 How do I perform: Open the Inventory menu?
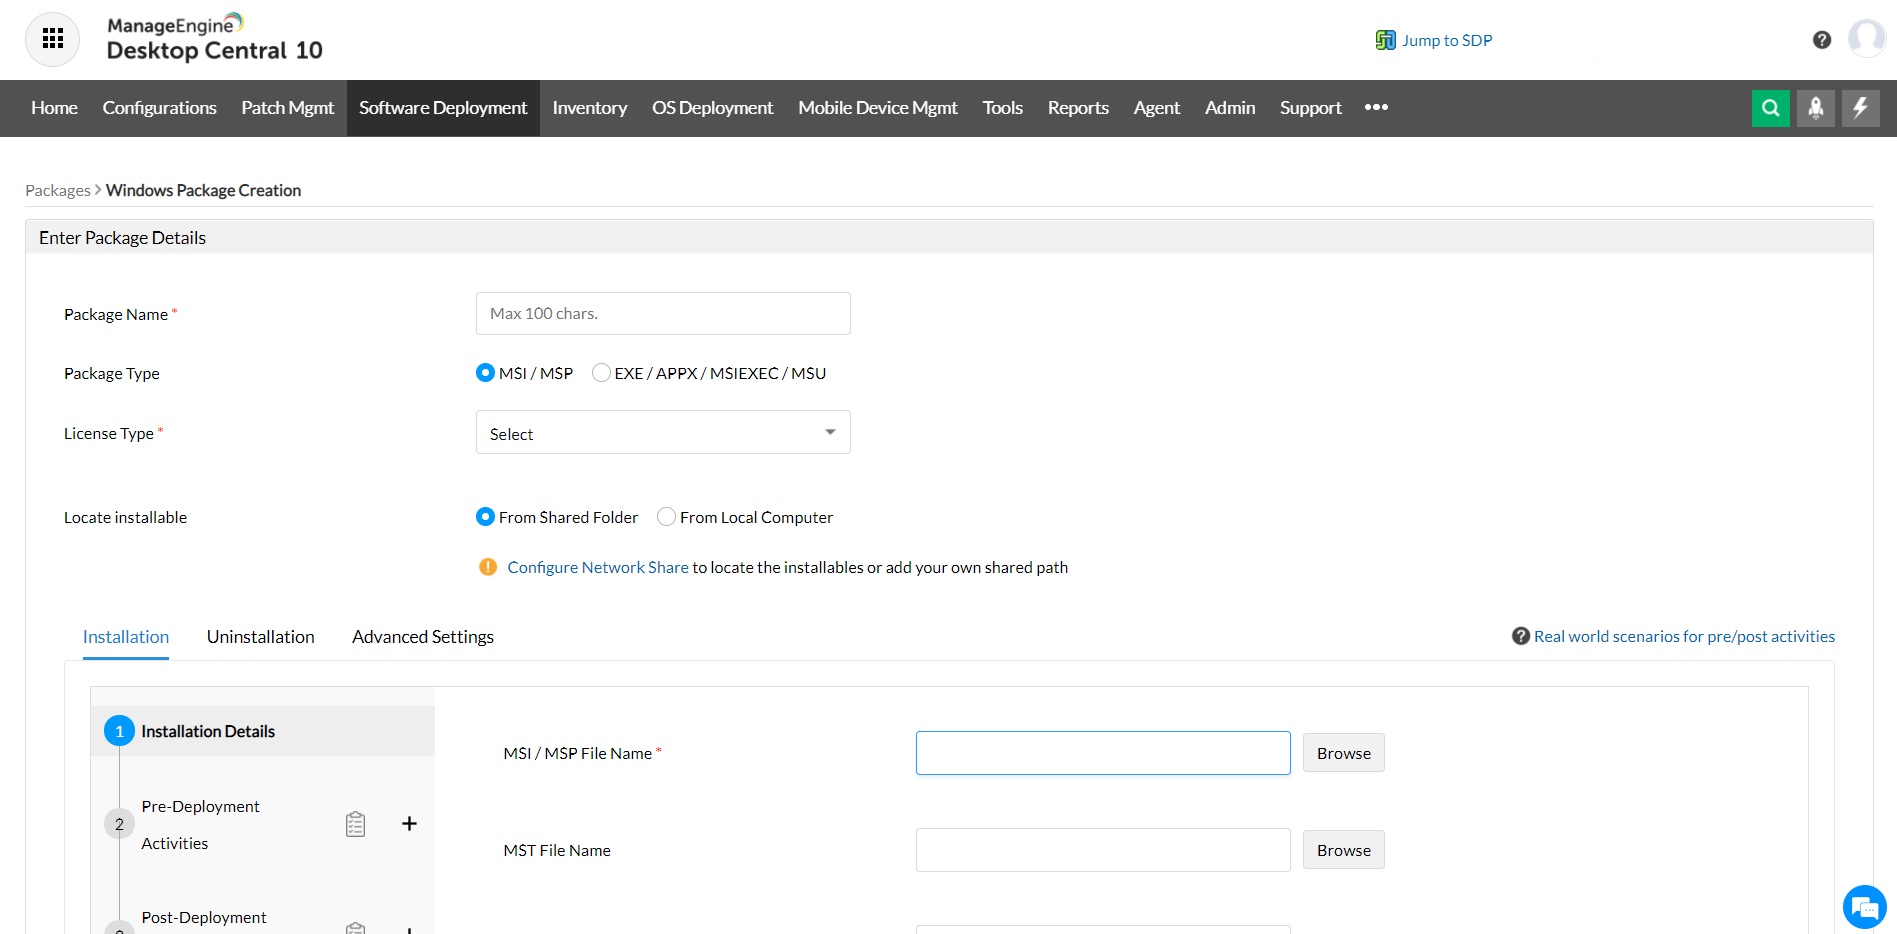pyautogui.click(x=589, y=108)
